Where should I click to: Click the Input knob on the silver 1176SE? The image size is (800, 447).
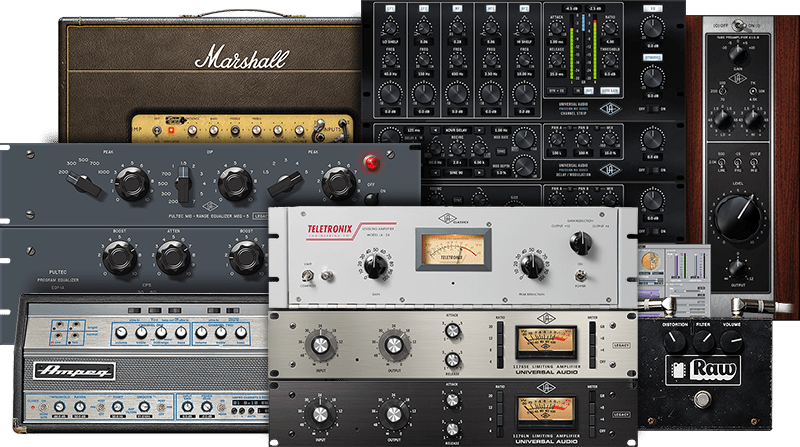pos(320,345)
